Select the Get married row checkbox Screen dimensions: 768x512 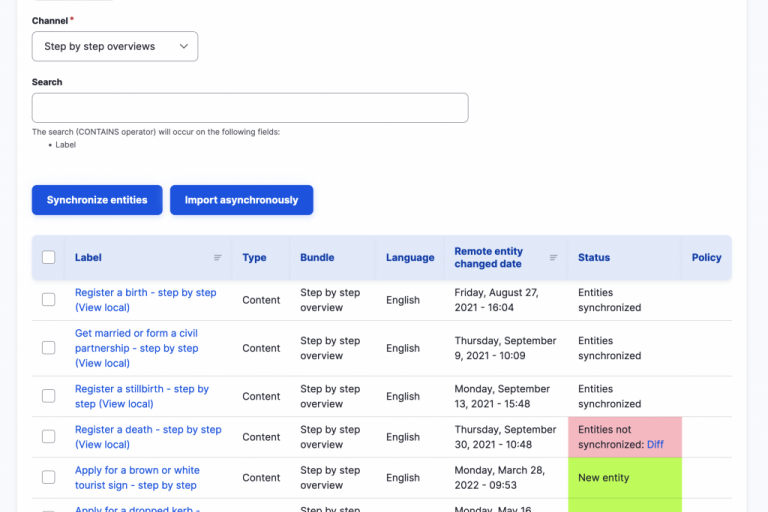click(x=48, y=348)
